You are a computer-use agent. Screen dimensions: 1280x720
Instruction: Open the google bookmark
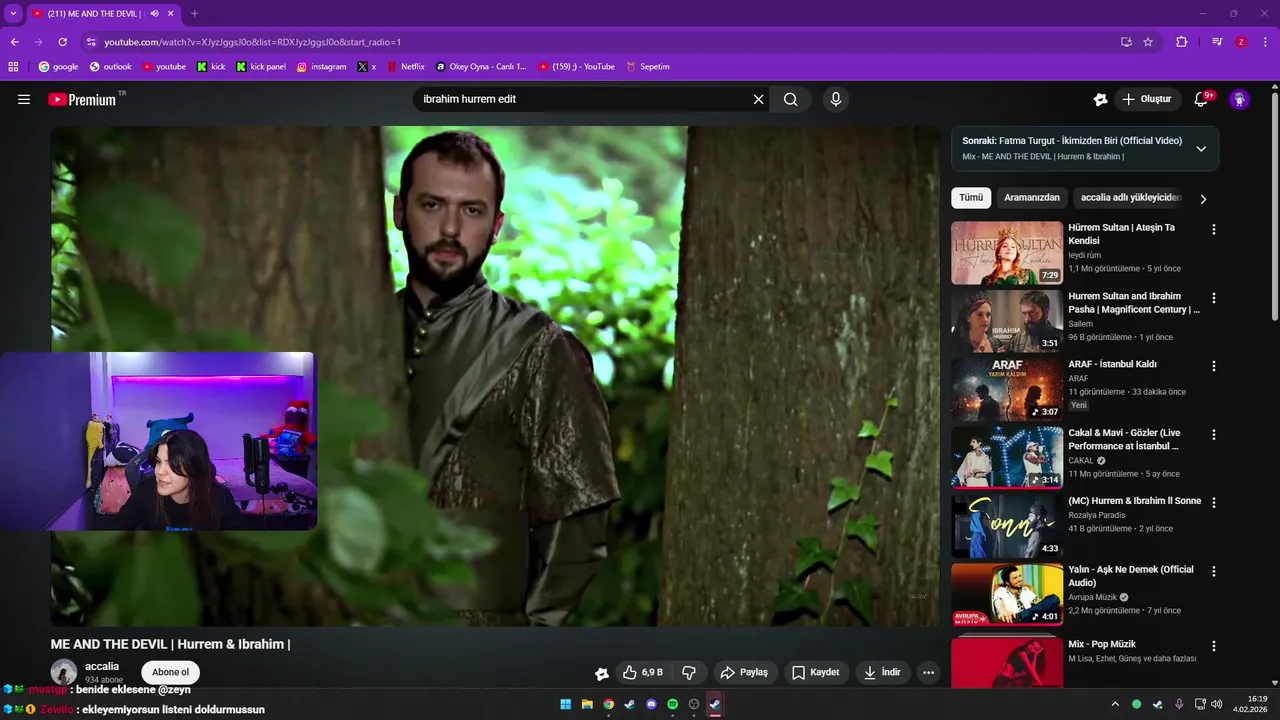pyautogui.click(x=58, y=66)
